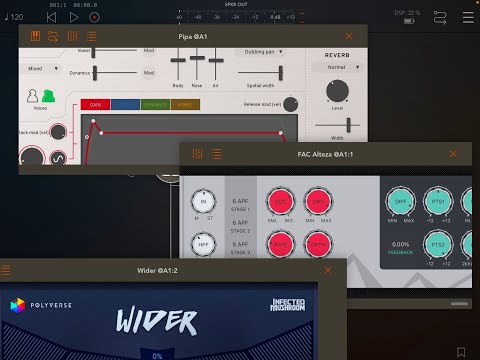This screenshot has width=480, height=360.
Task: Click the Nose fader
Action: click(197, 58)
